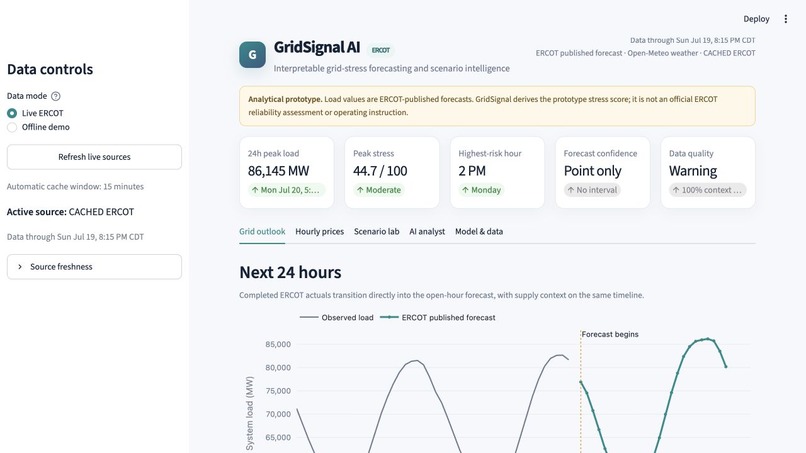
Task: Click the 100% context badge
Action: (x=707, y=190)
